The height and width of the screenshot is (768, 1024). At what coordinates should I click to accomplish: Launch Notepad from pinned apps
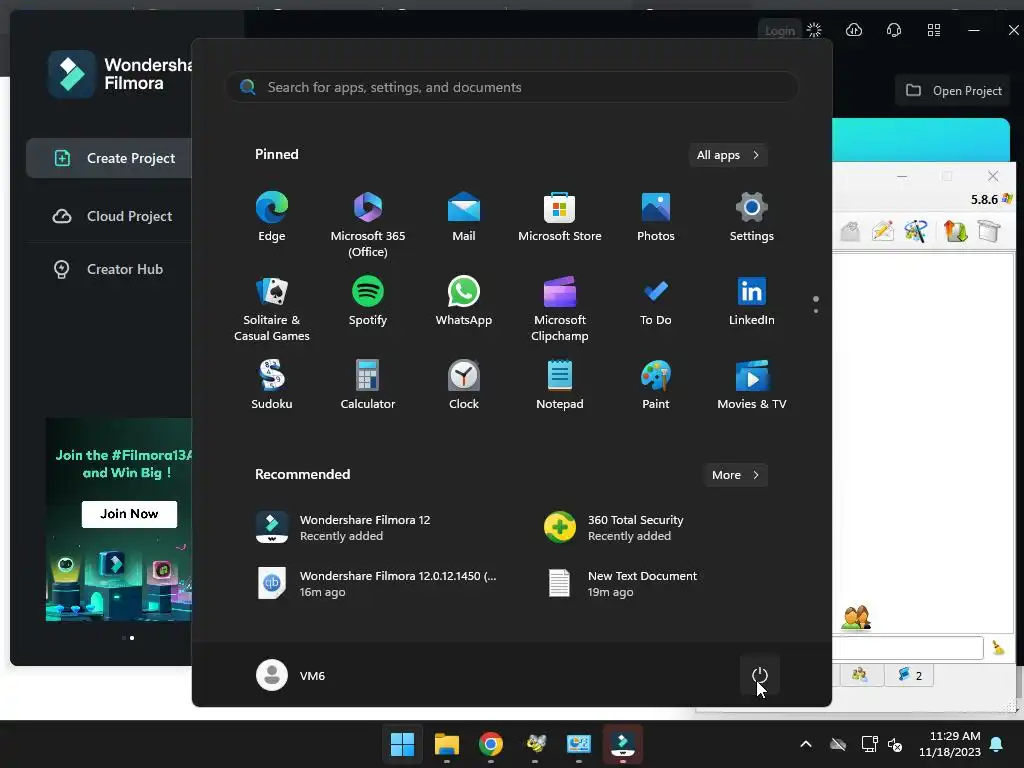[x=560, y=385]
